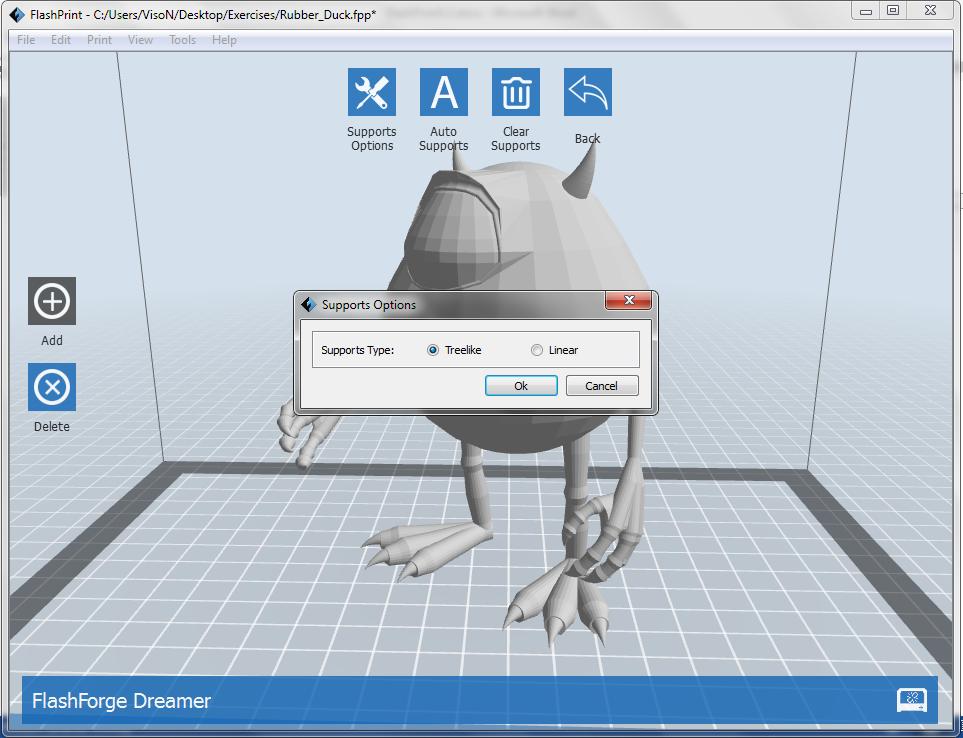Click the Supports Options dialog title
963x738 pixels.
368,305
